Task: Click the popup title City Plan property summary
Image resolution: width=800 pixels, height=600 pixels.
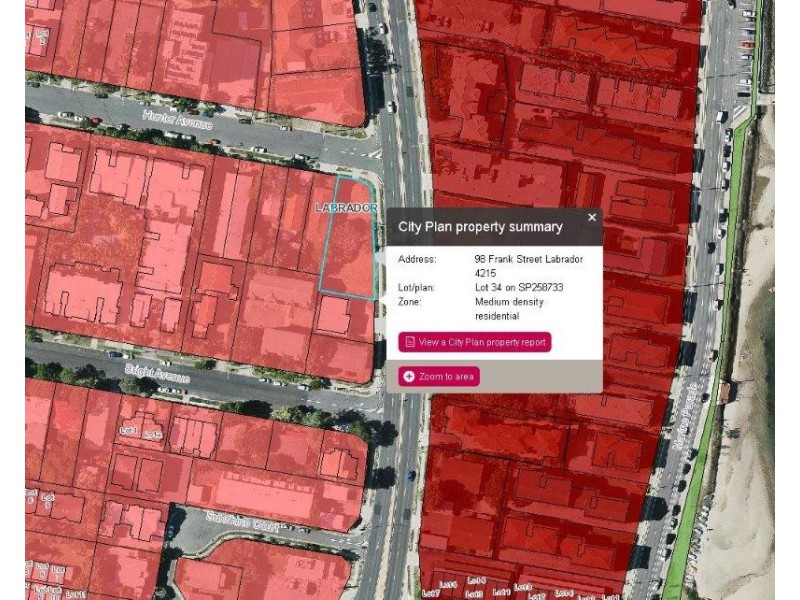Action: click(x=480, y=227)
